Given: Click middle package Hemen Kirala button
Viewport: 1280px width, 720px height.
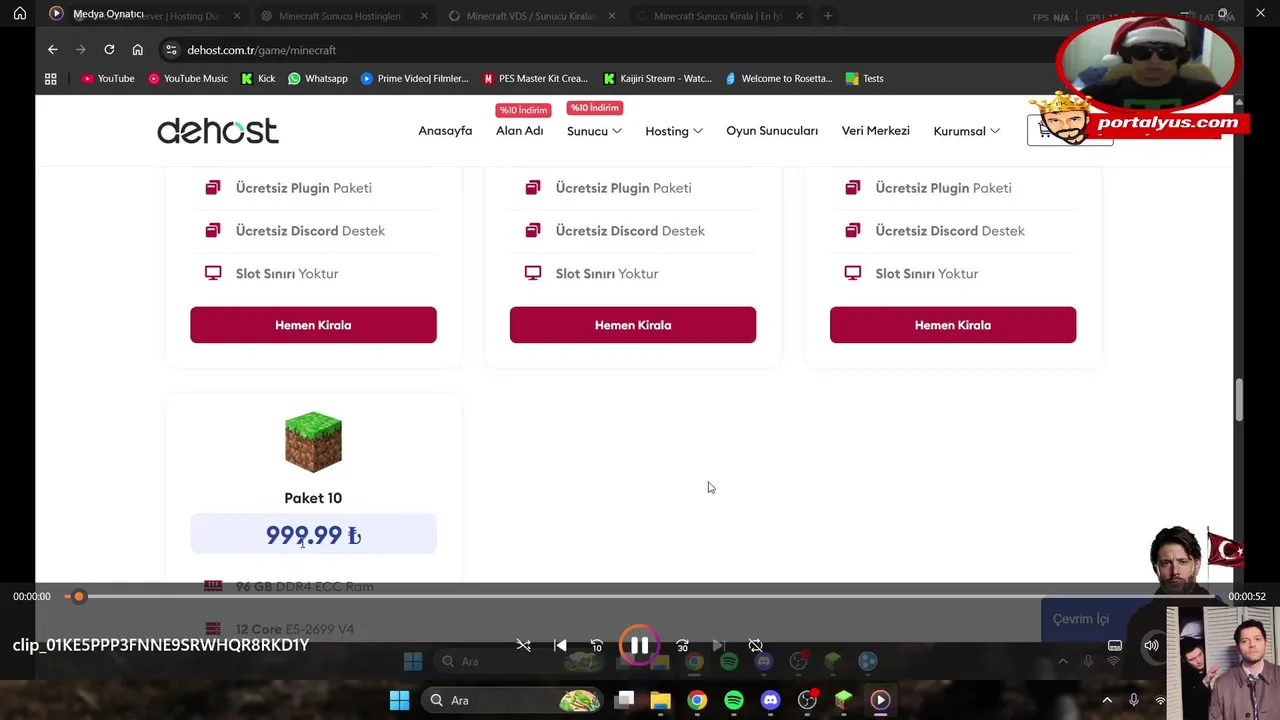Looking at the screenshot, I should coord(633,325).
